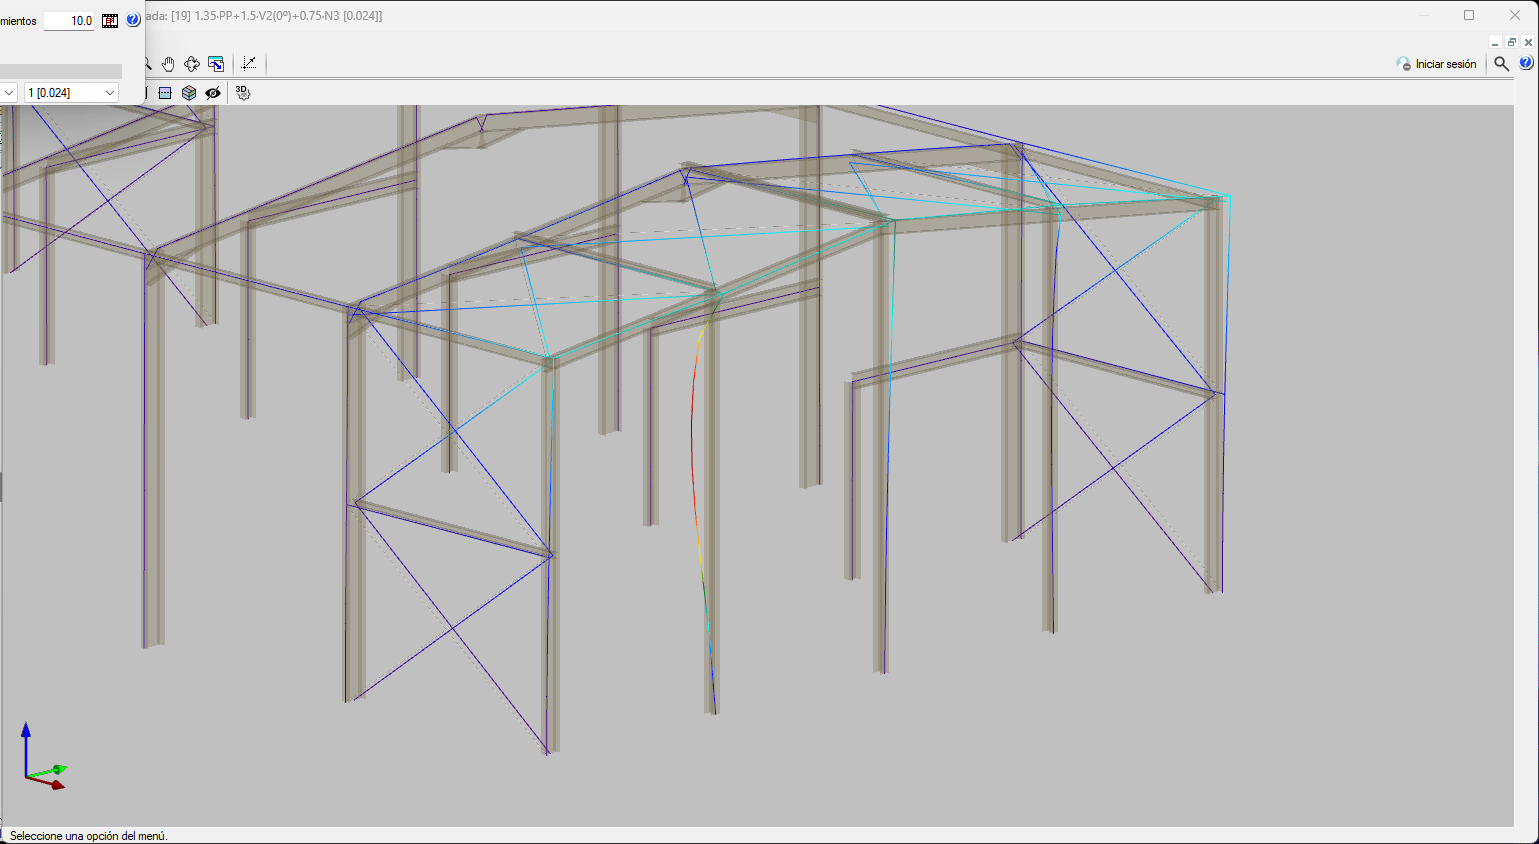Activate the orbit rotate view tool
Image resolution: width=1539 pixels, height=844 pixels.
[192, 64]
